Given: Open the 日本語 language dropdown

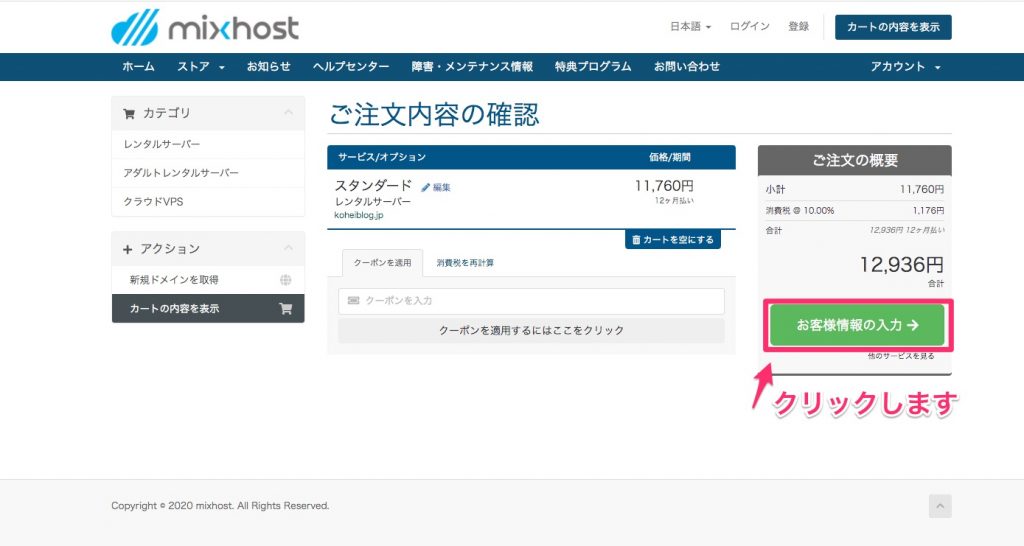Looking at the screenshot, I should point(690,27).
